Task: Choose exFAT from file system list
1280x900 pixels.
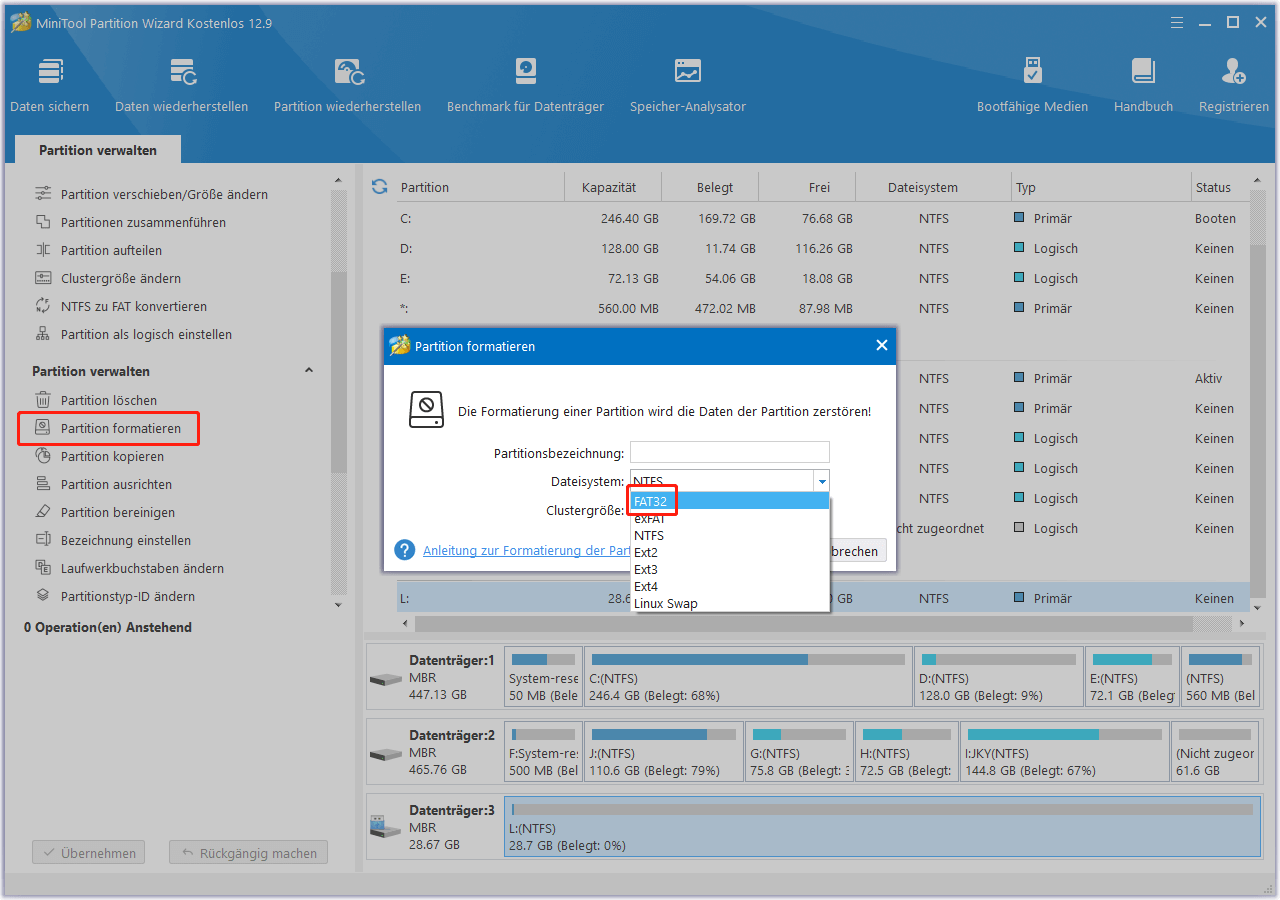Action: [730, 519]
